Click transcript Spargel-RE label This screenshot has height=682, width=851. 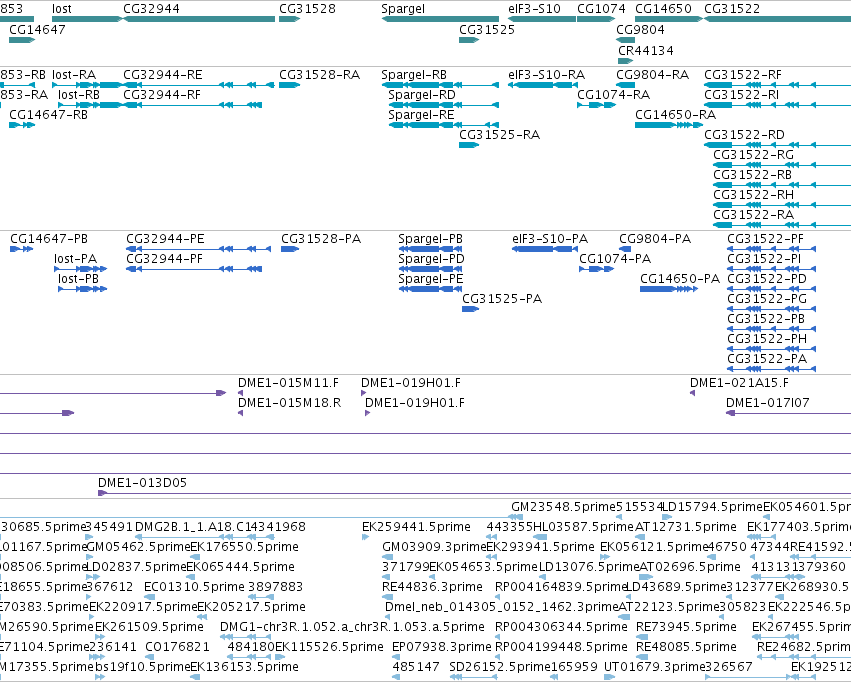click(x=421, y=114)
